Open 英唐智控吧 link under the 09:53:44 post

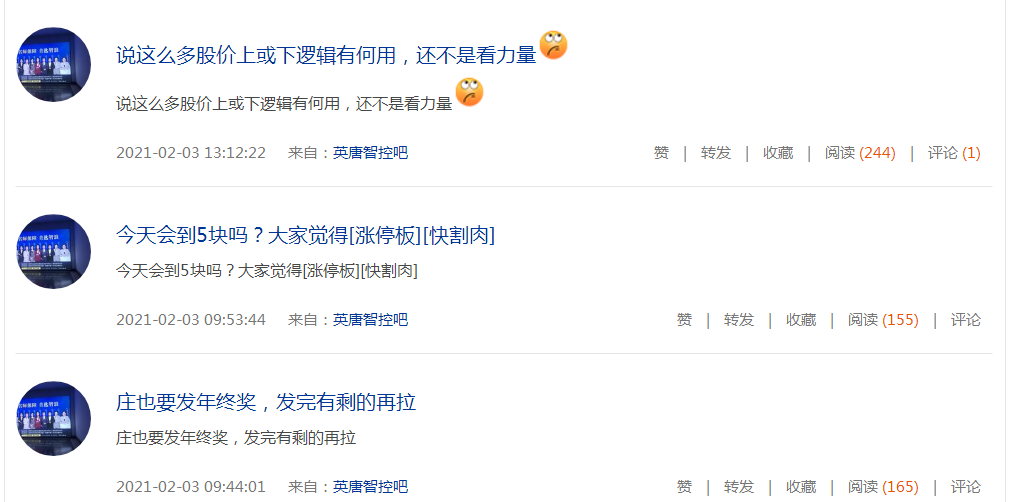point(370,320)
